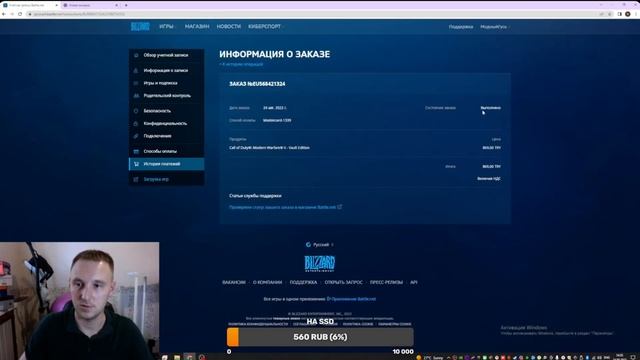Open a new browser tab with plus button
Viewport: 640px width, 360px height.
tap(126, 5)
